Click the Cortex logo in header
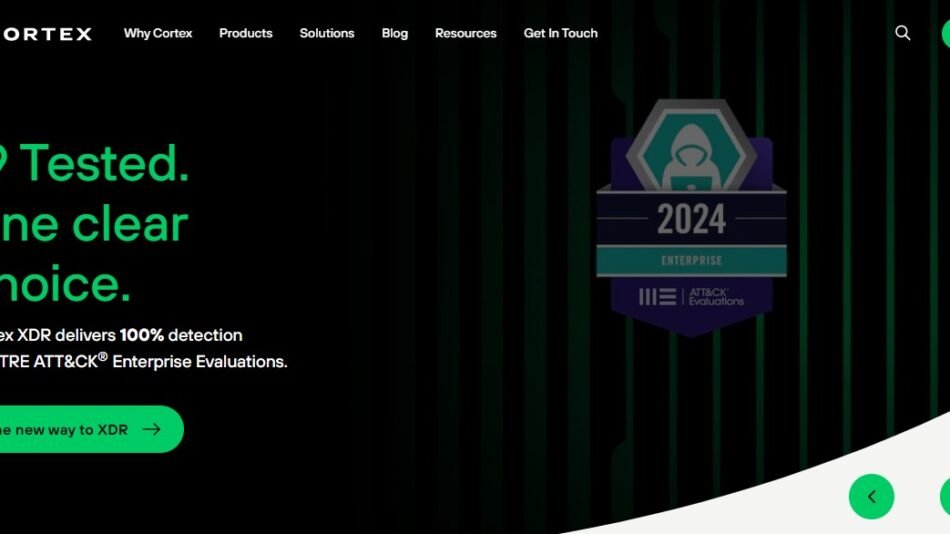 click(x=45, y=34)
